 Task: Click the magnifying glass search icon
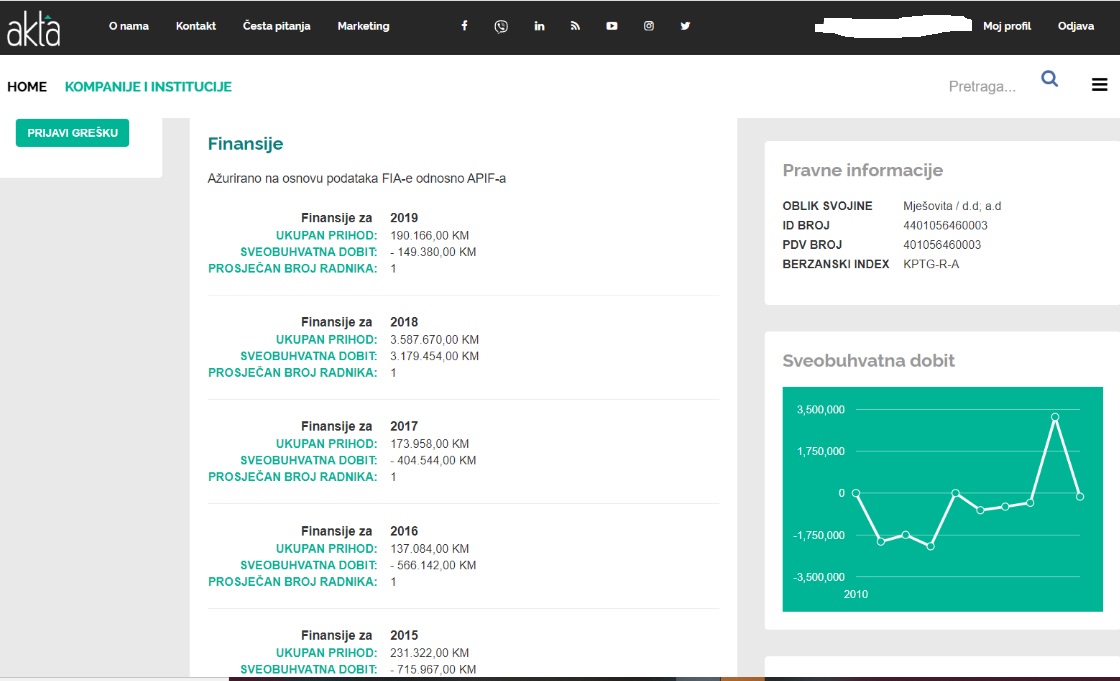(x=1049, y=79)
